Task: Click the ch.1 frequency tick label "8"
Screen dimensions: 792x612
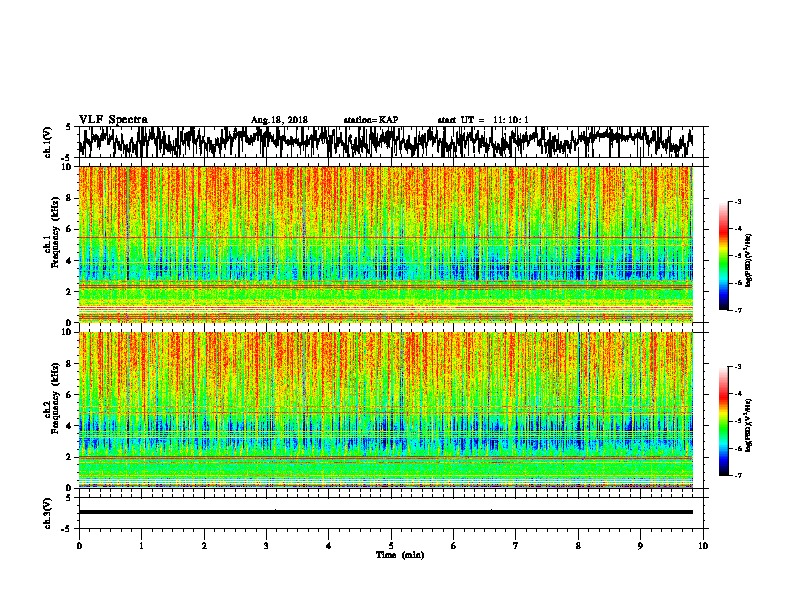Action: tap(69, 198)
